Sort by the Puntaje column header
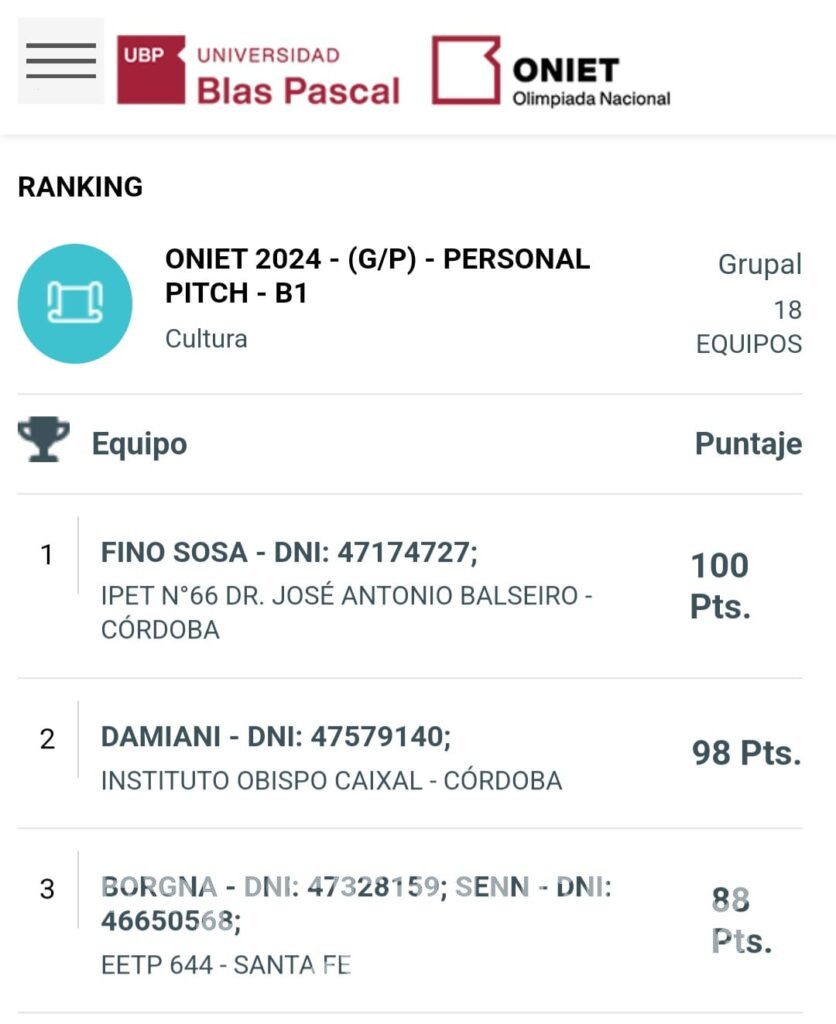Image resolution: width=836 pixels, height=1024 pixels. 748,444
